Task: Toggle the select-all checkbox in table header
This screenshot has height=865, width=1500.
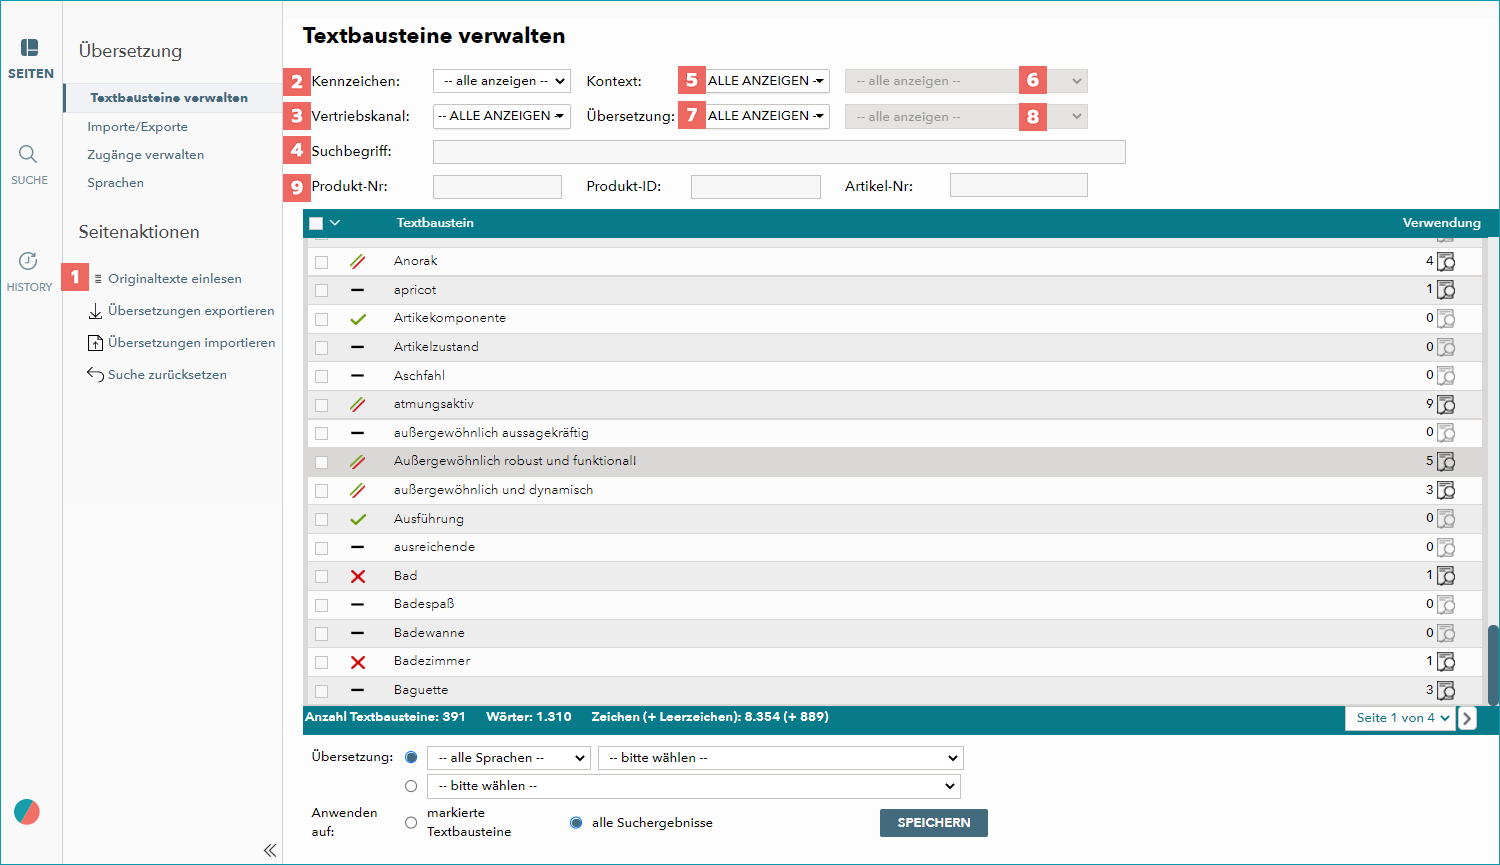Action: click(x=316, y=223)
